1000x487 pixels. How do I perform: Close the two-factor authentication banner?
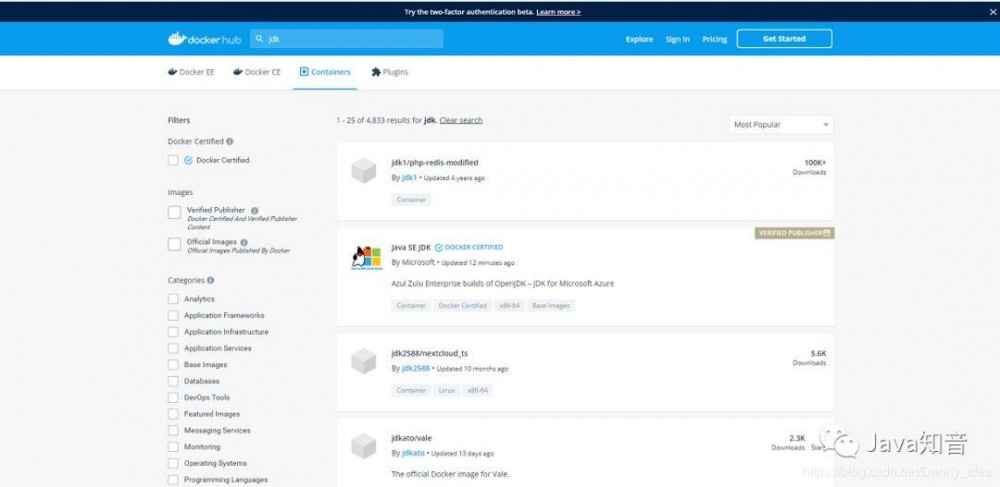click(992, 11)
